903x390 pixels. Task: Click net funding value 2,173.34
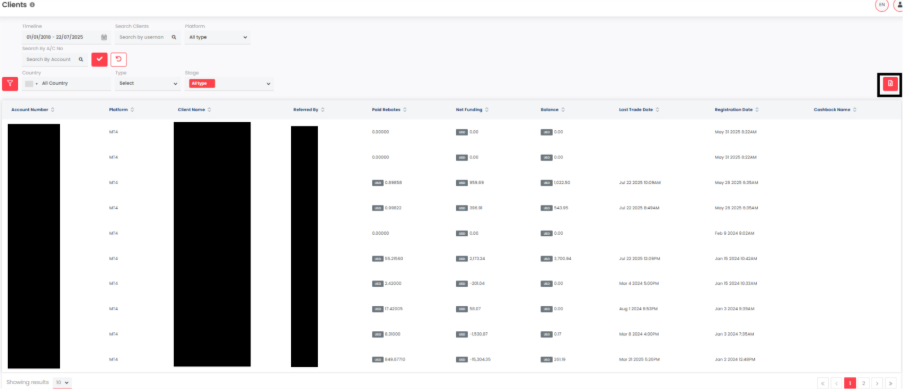pos(477,259)
